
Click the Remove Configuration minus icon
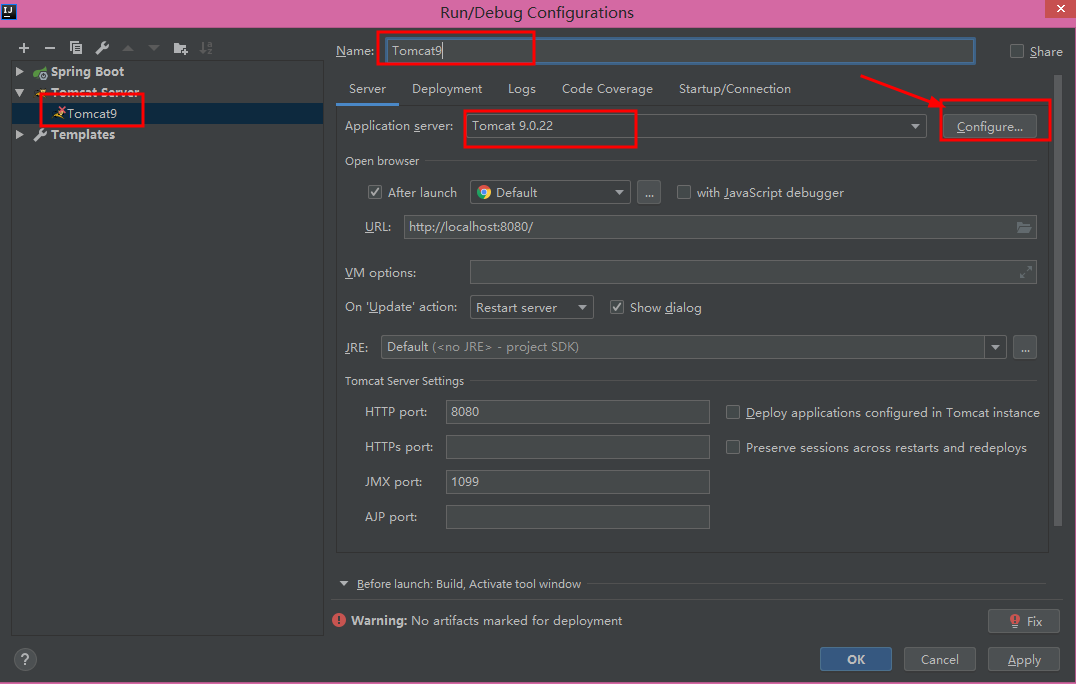coord(50,48)
